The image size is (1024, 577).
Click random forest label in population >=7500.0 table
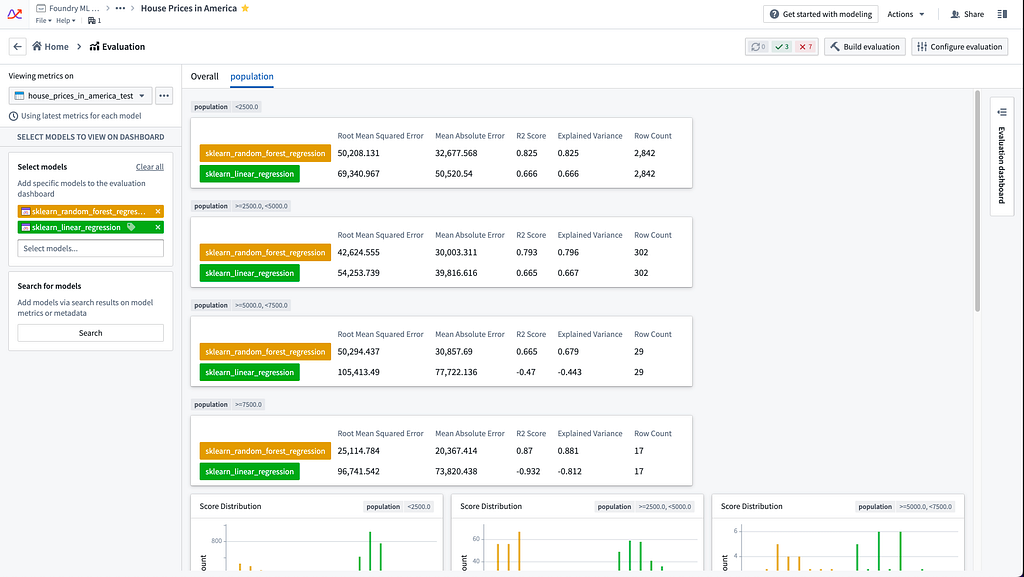click(x=265, y=451)
